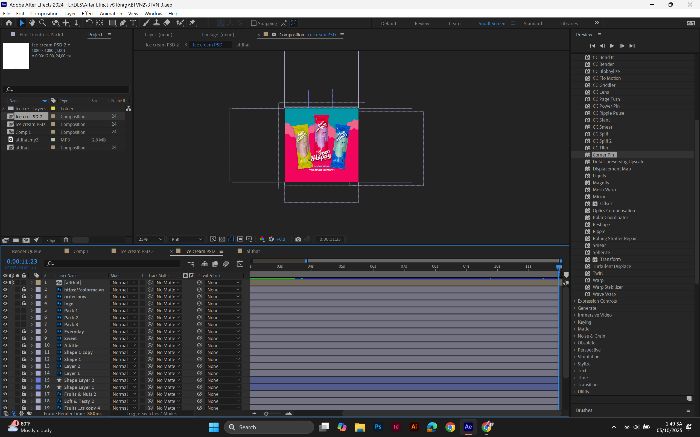This screenshot has height=437, width=700.
Task: Unlock layer 13 Layer 2 lock icon
Action: click(x=24, y=366)
